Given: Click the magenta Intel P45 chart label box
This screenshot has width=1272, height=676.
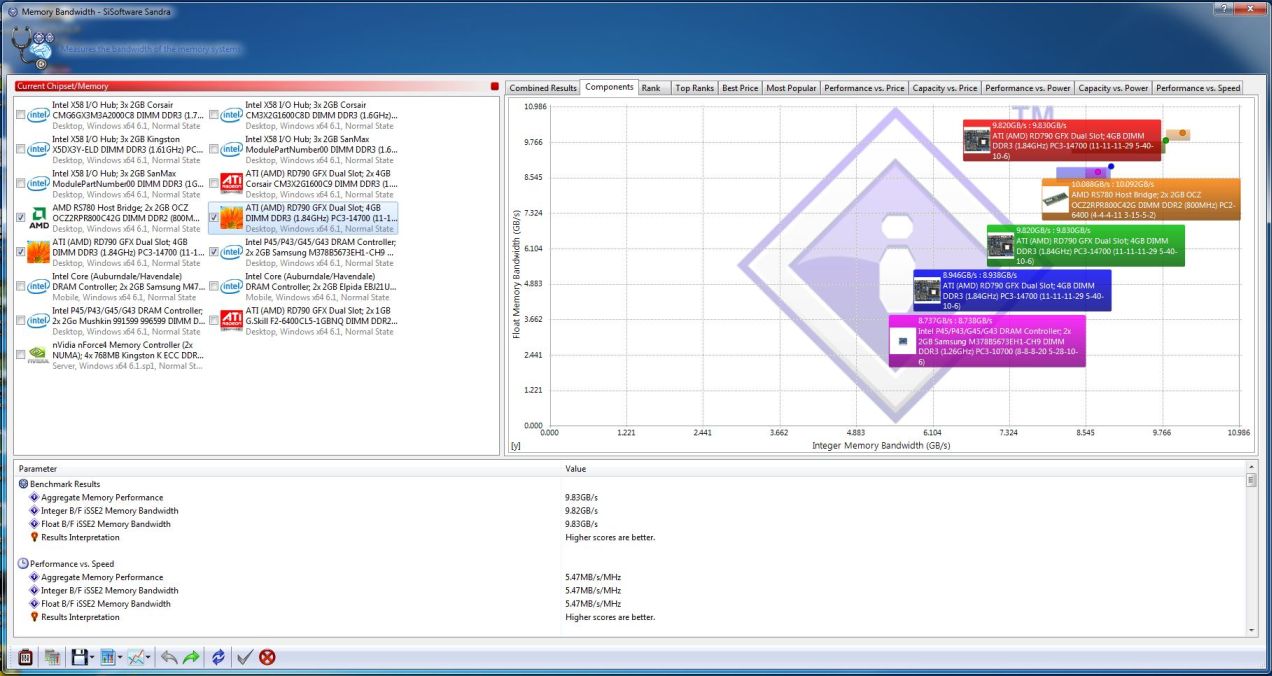Looking at the screenshot, I should (987, 341).
